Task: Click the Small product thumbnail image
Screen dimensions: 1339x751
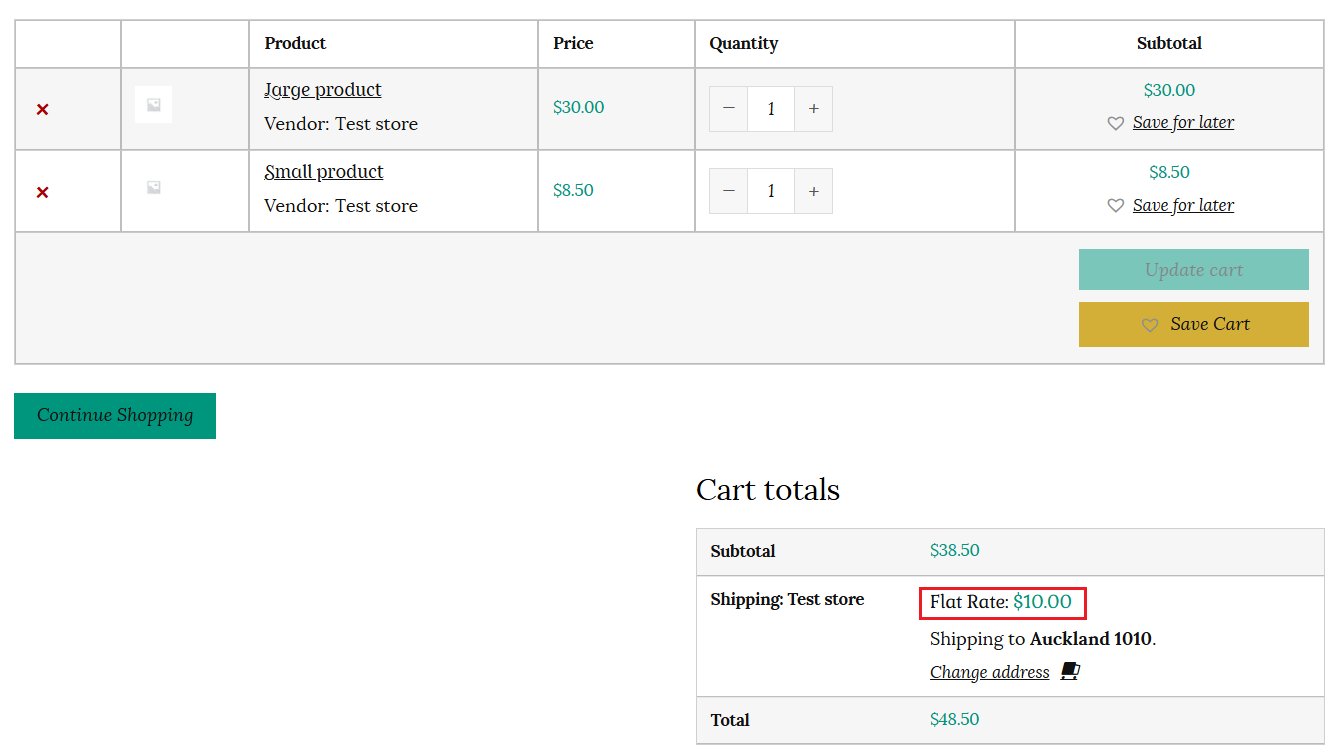Action: (153, 187)
